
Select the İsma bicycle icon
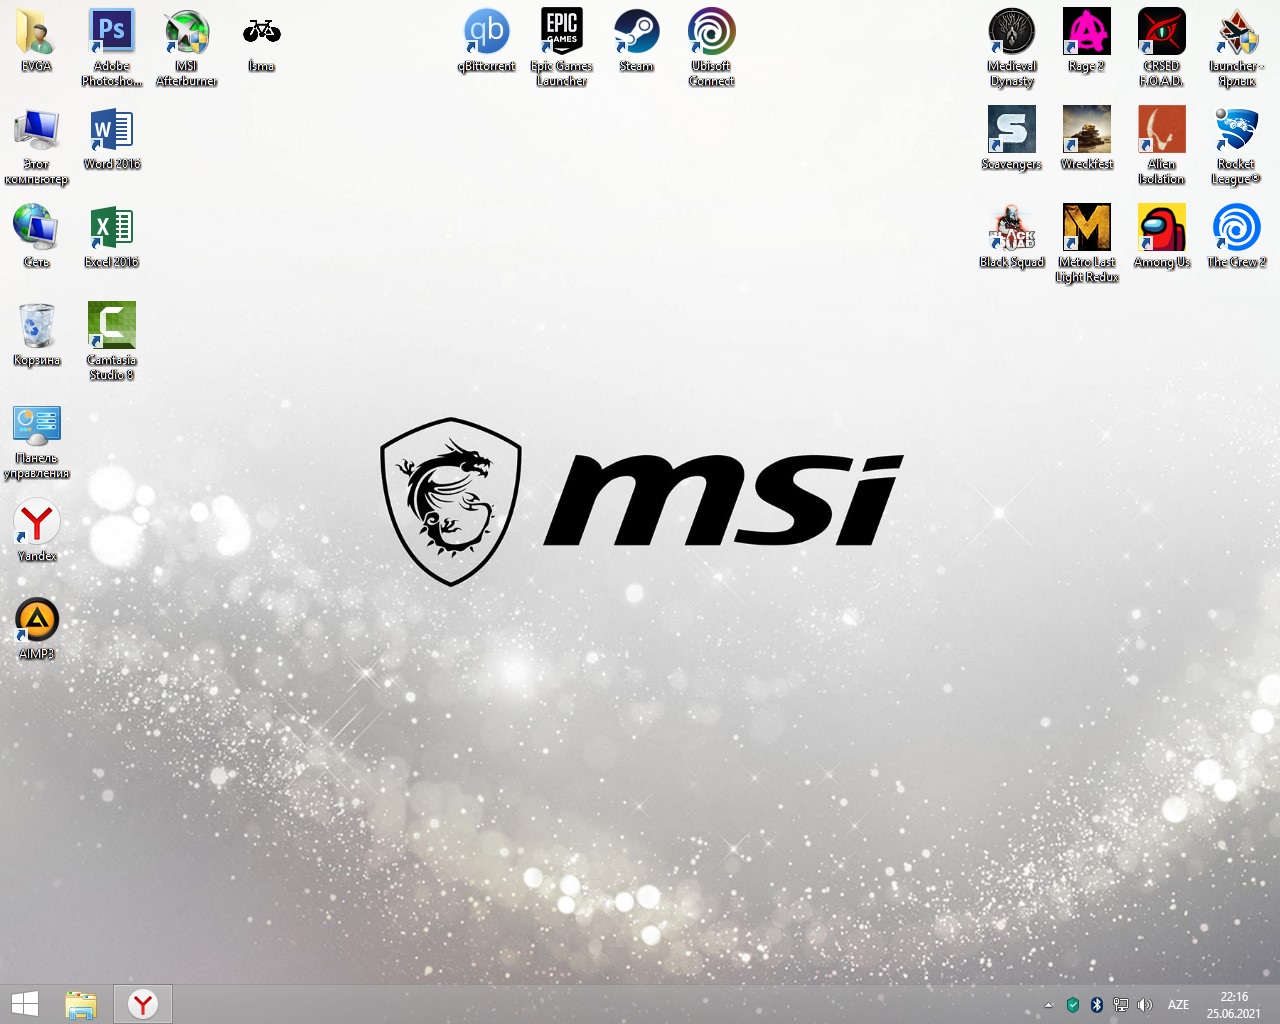[x=261, y=42]
